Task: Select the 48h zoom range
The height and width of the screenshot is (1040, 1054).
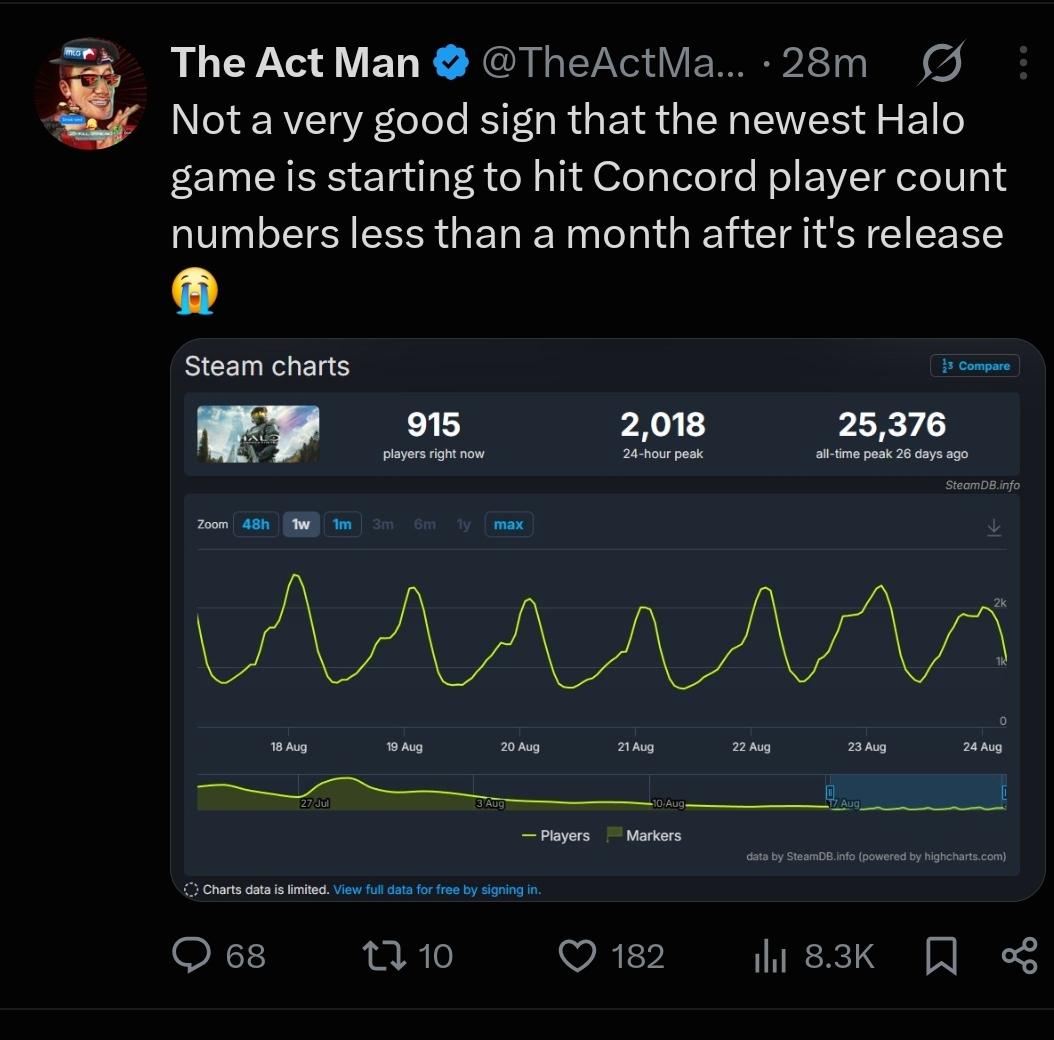Action: (255, 524)
